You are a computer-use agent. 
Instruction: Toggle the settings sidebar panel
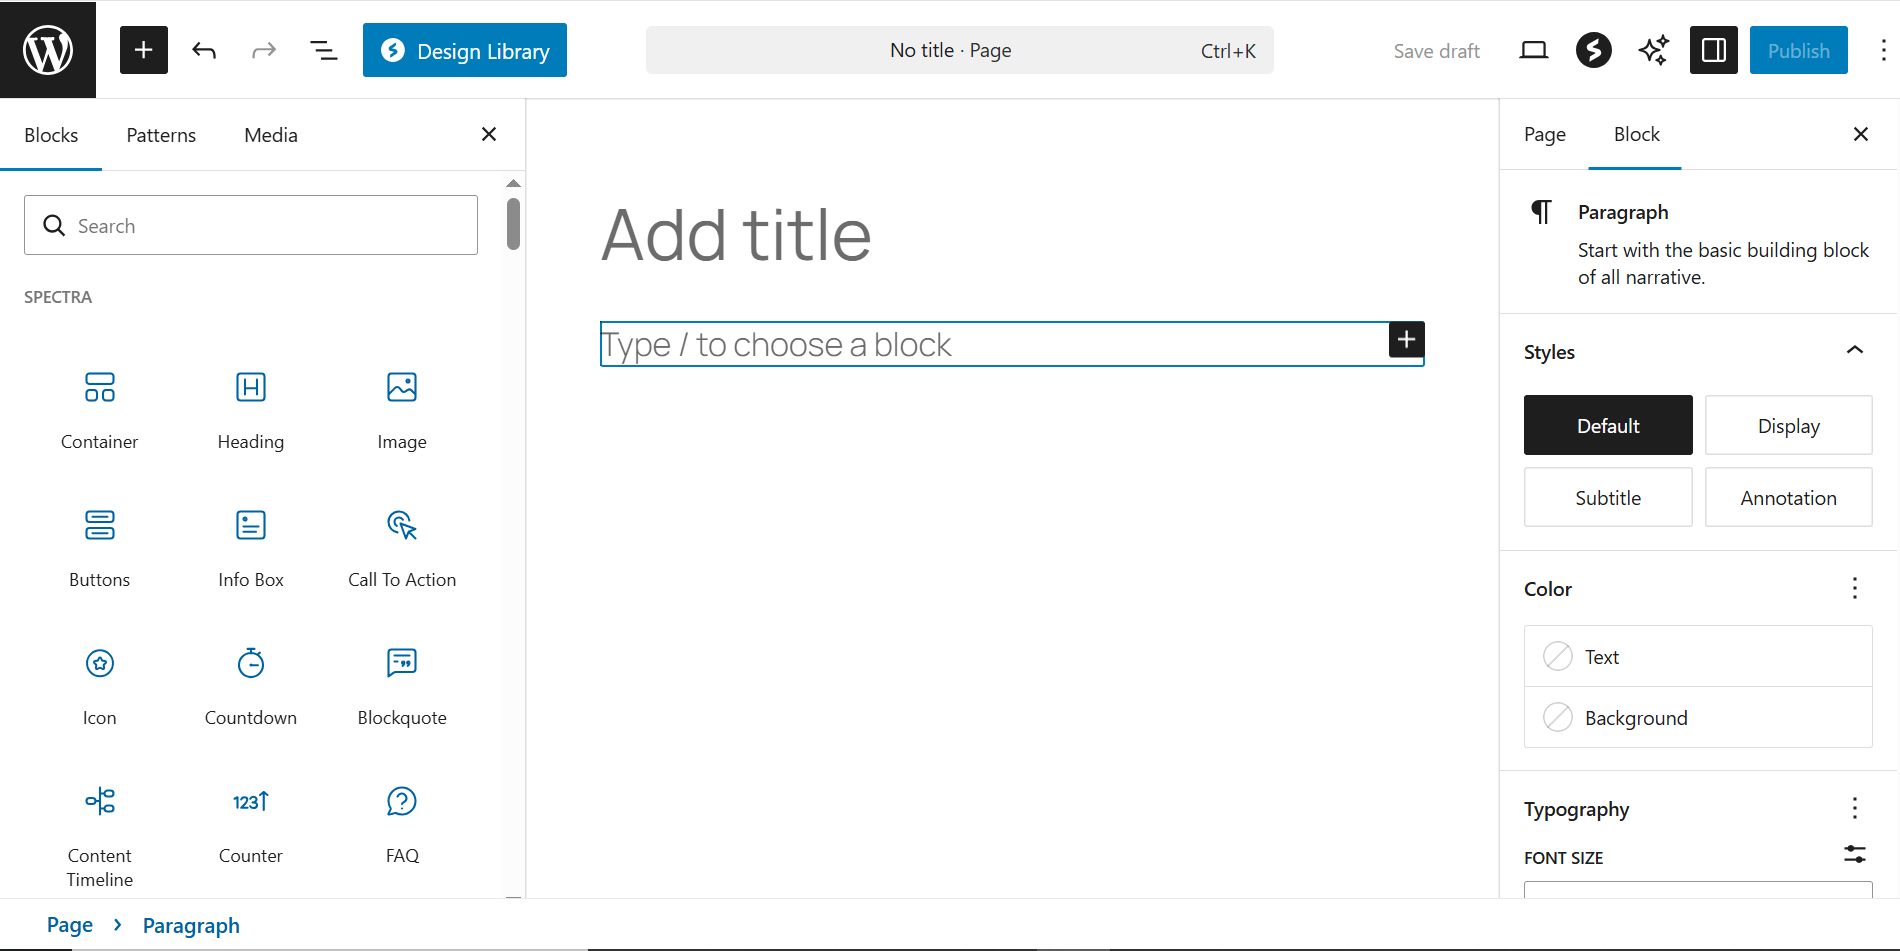(1714, 50)
